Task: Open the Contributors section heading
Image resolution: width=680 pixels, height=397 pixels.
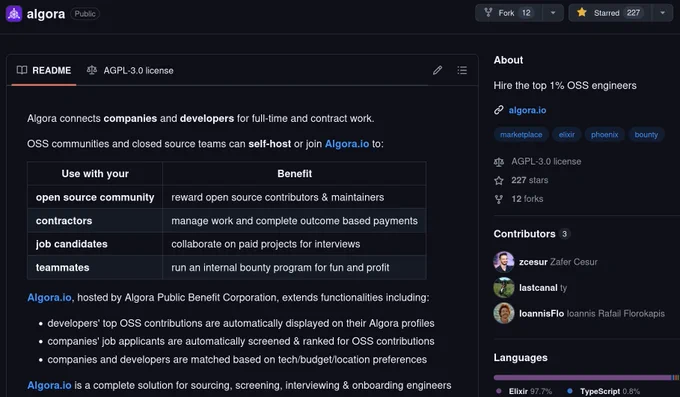Action: (x=524, y=234)
